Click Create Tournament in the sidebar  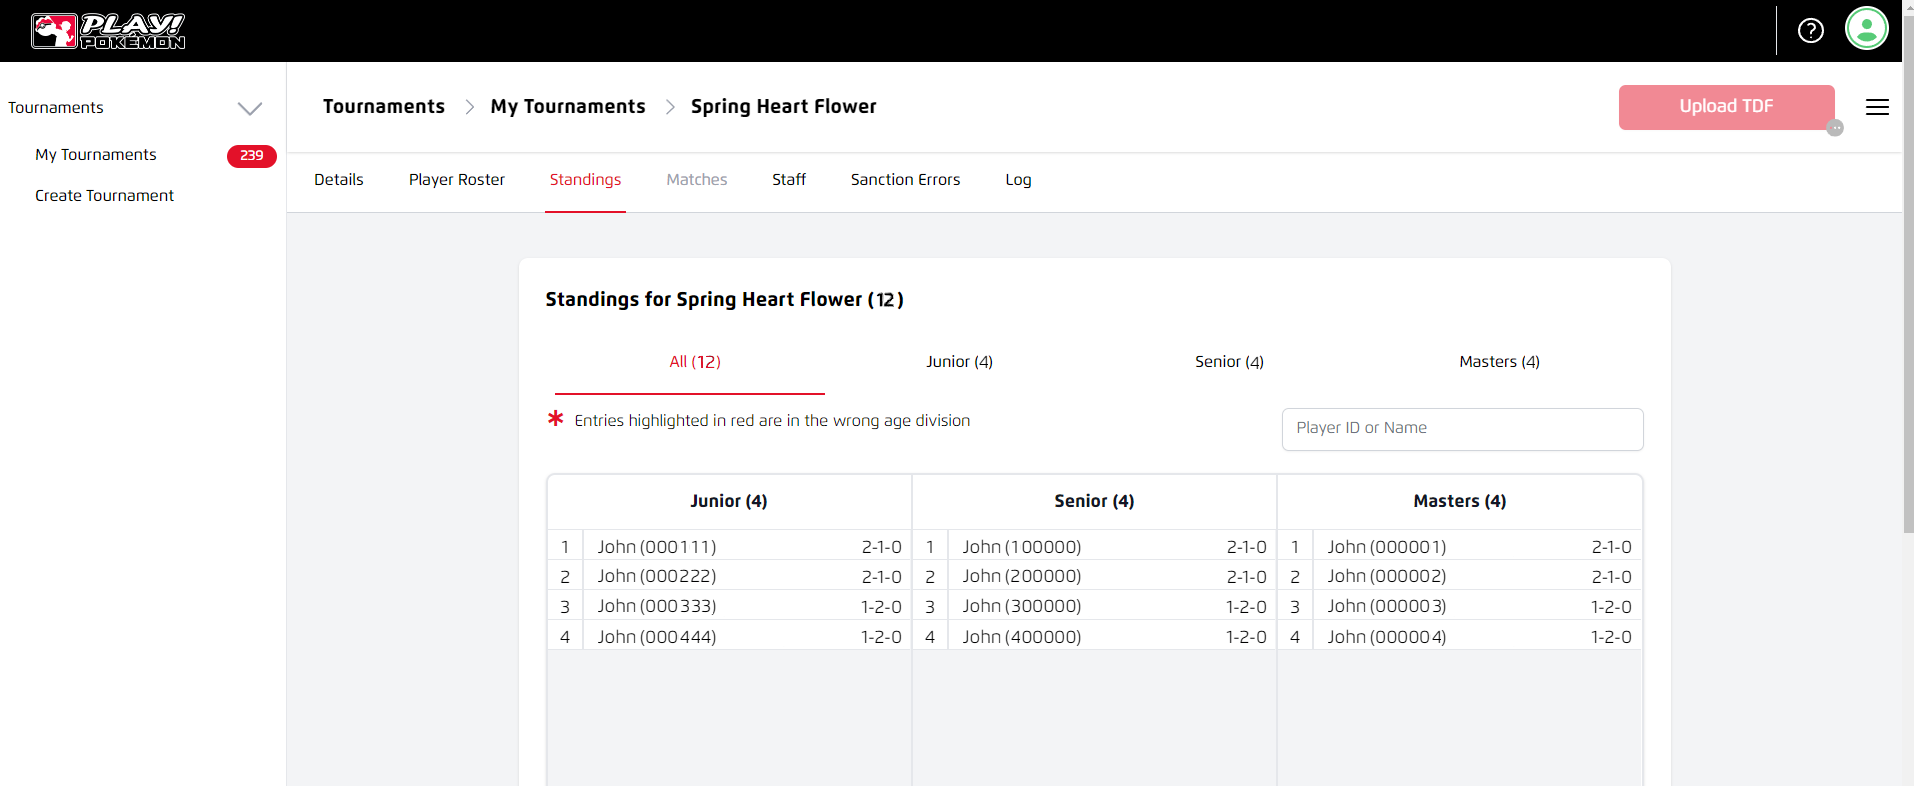tap(104, 196)
